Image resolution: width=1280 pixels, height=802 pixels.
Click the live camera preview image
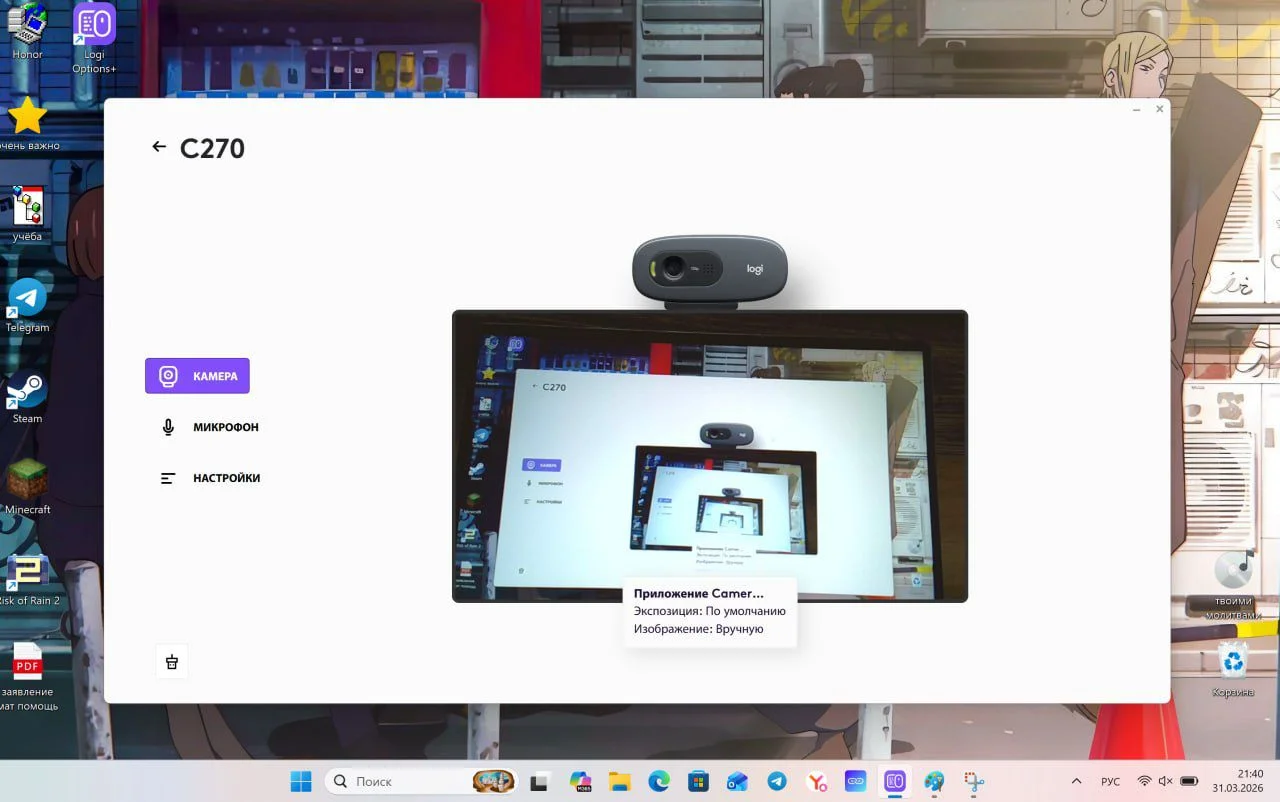[710, 456]
